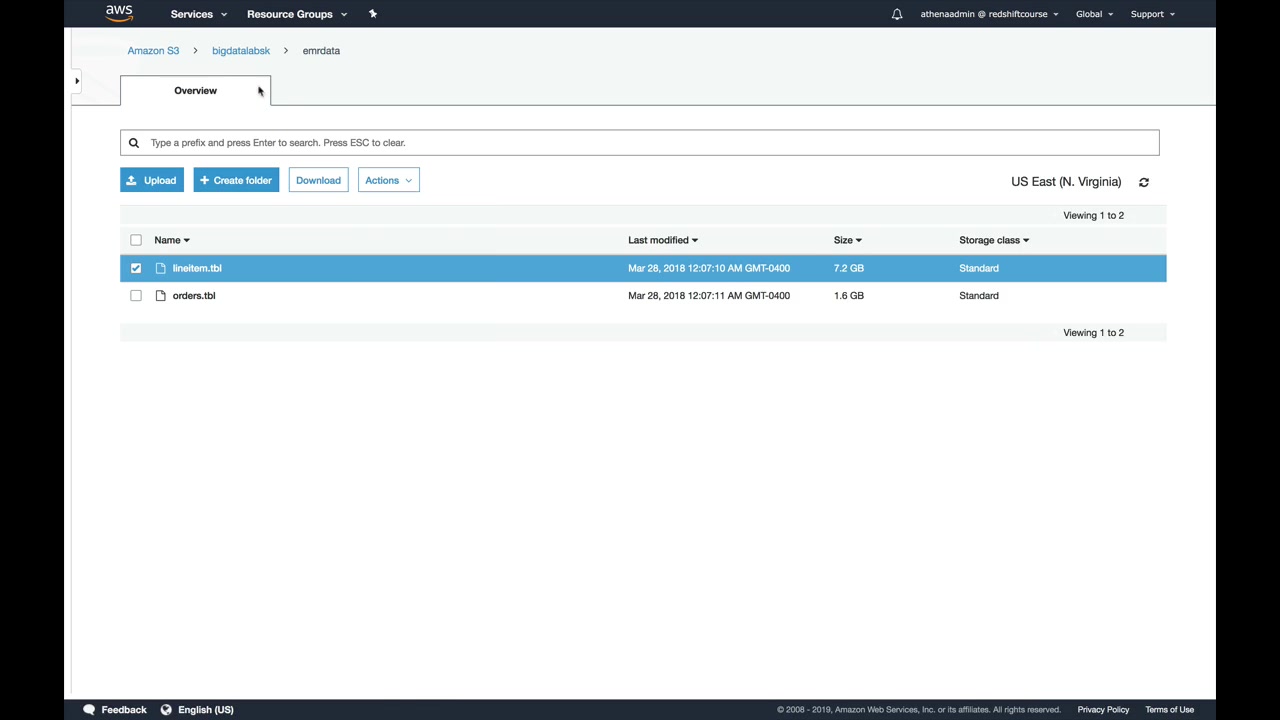Click lineitem.tbl last modified date
Screen dimensions: 1280x720
(x=709, y=268)
